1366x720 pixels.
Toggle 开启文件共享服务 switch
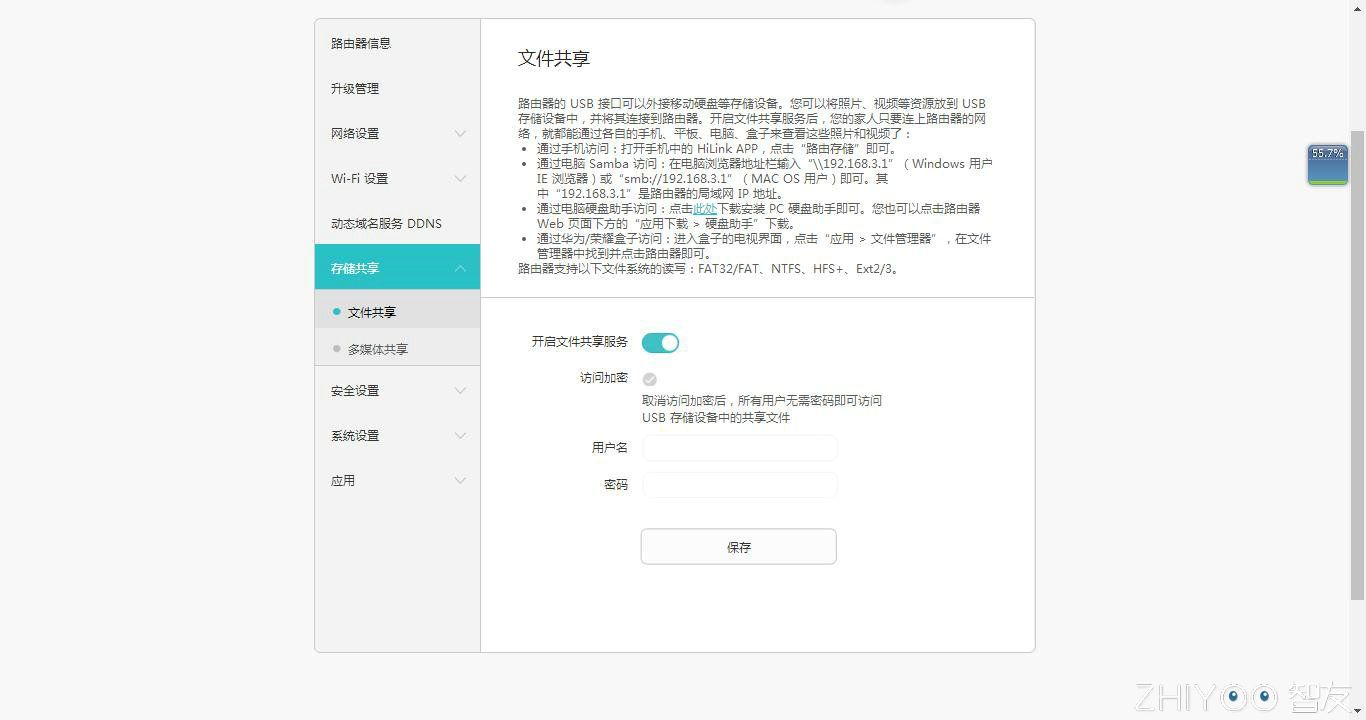660,343
